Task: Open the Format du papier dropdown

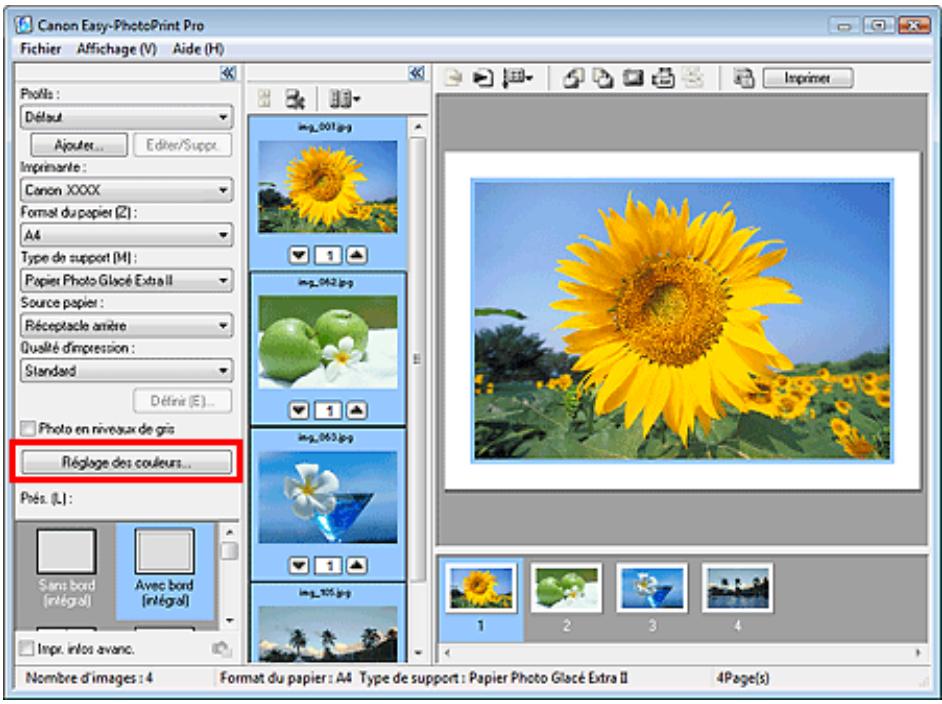Action: (x=127, y=235)
